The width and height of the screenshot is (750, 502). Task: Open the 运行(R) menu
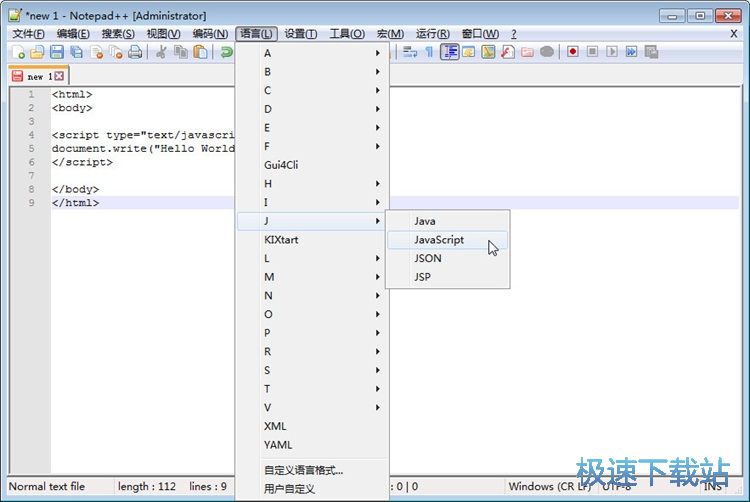point(432,34)
